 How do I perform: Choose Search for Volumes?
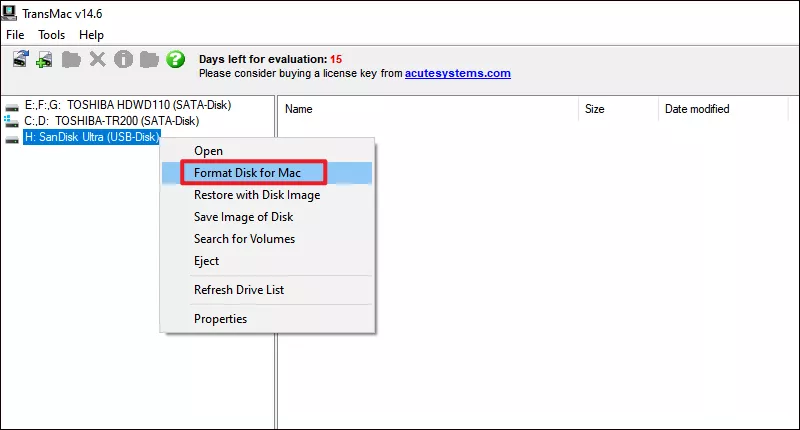[x=267, y=239]
